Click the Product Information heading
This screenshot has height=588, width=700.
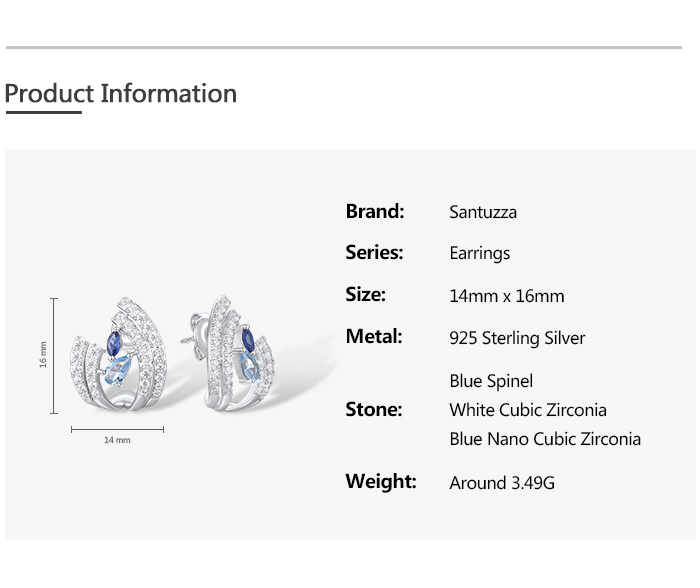click(x=120, y=94)
